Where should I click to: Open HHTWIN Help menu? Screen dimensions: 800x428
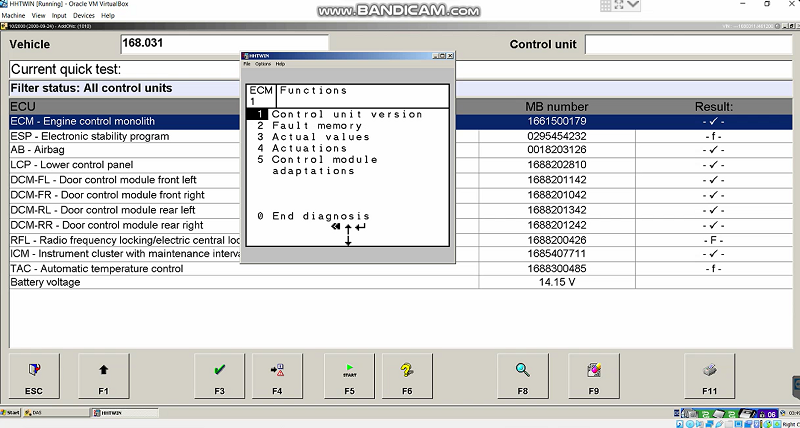tap(280, 64)
